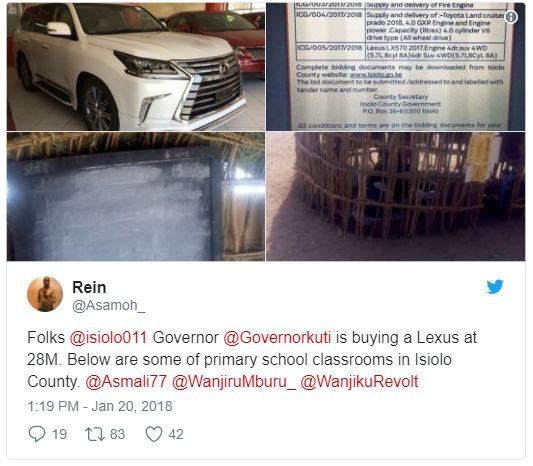
Task: Open the @isiolo011 mention
Action: (108, 338)
